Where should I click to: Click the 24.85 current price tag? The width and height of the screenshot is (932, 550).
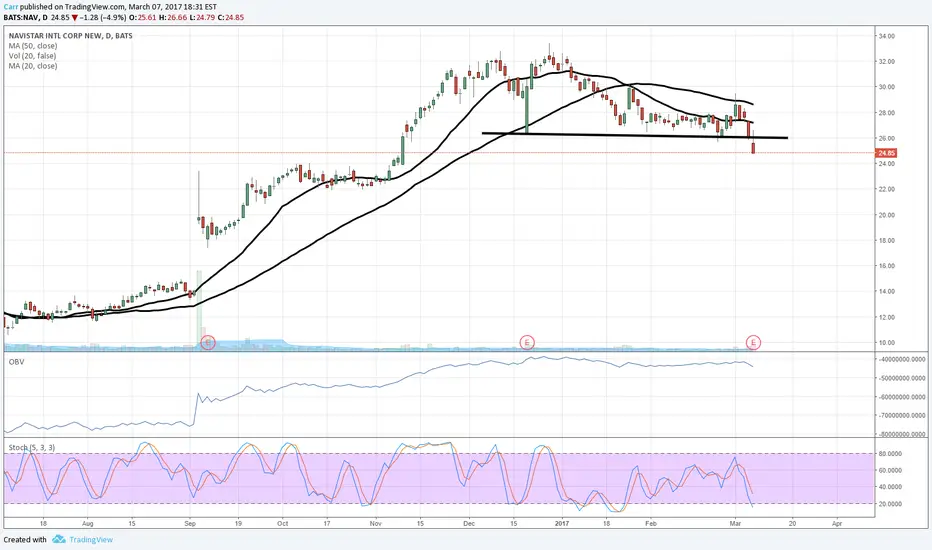[886, 153]
